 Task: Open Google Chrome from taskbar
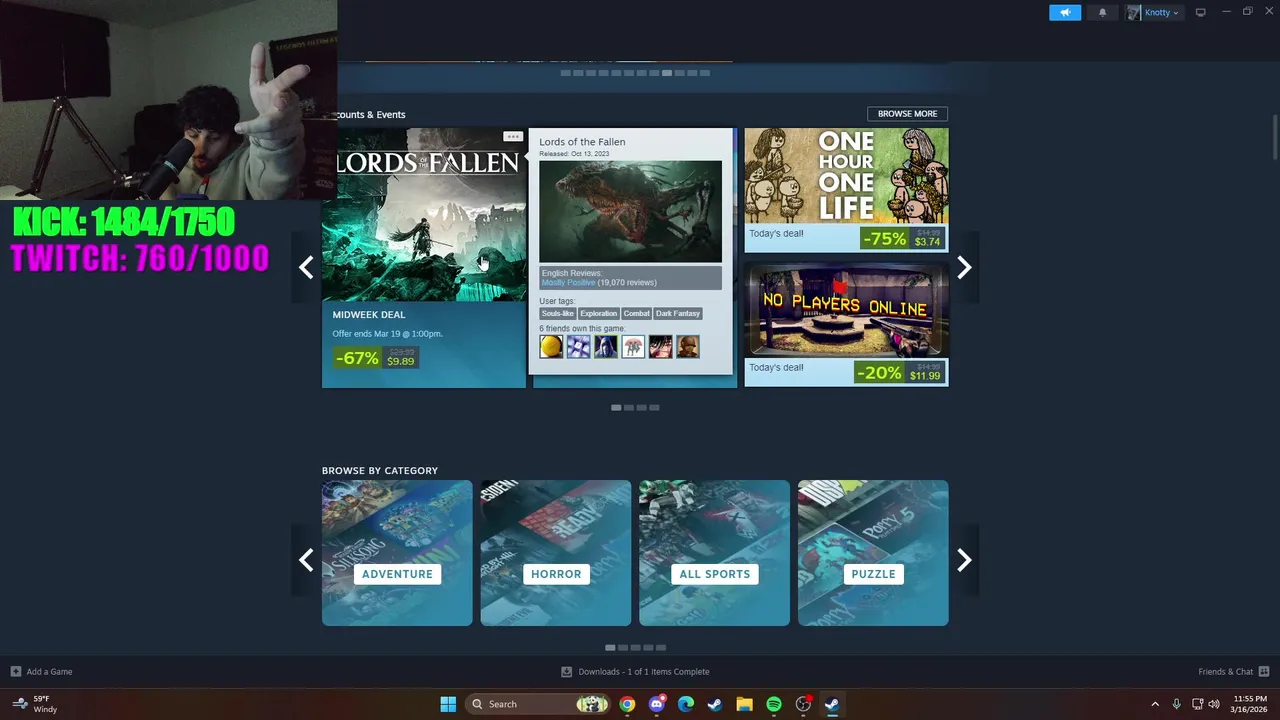pyautogui.click(x=627, y=704)
